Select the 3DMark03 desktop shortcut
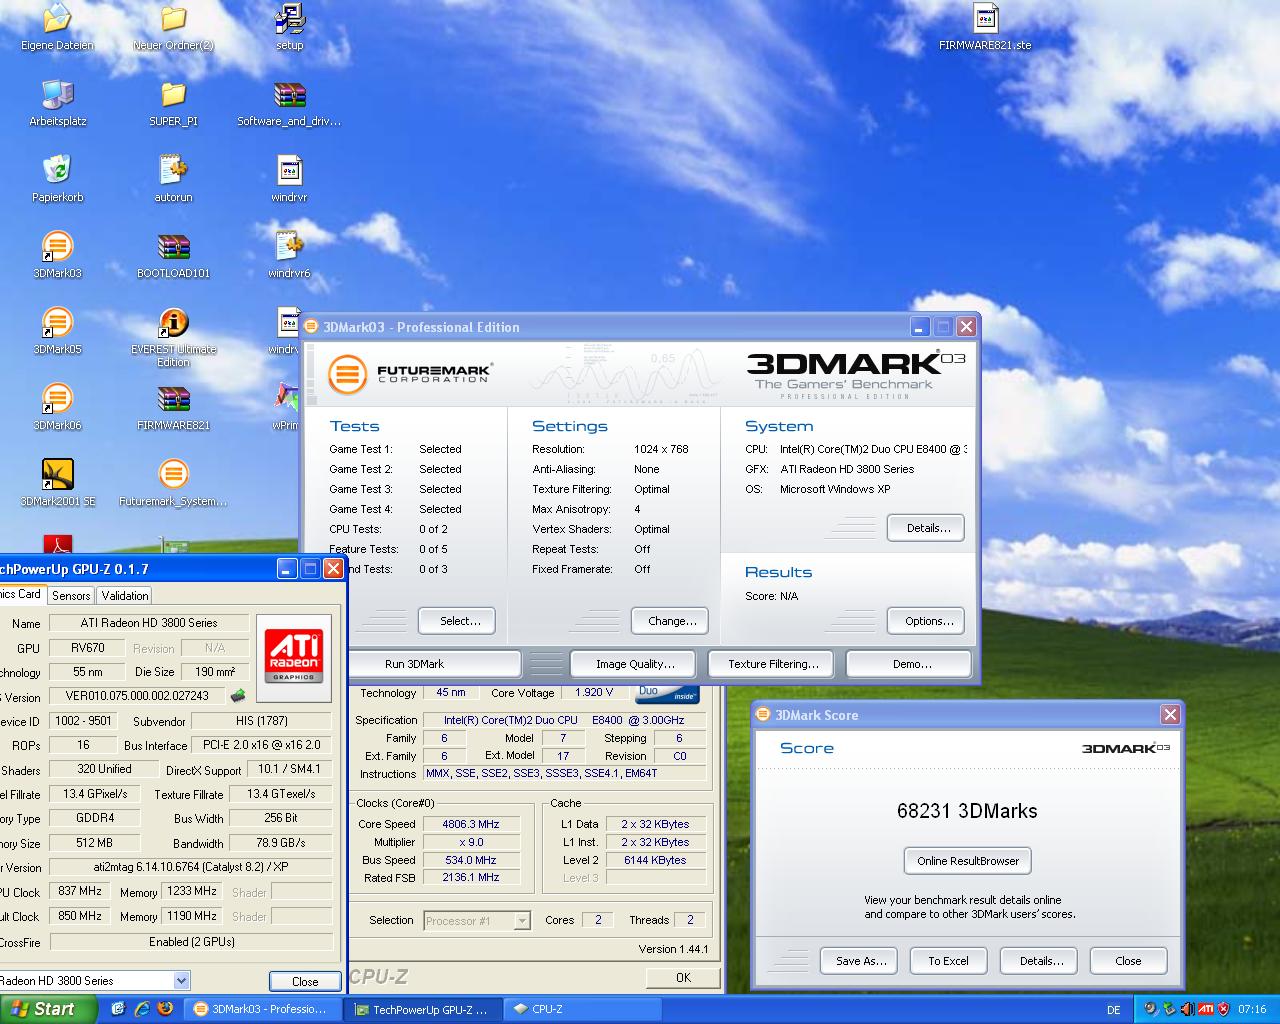The height and width of the screenshot is (1024, 1280). (57, 247)
